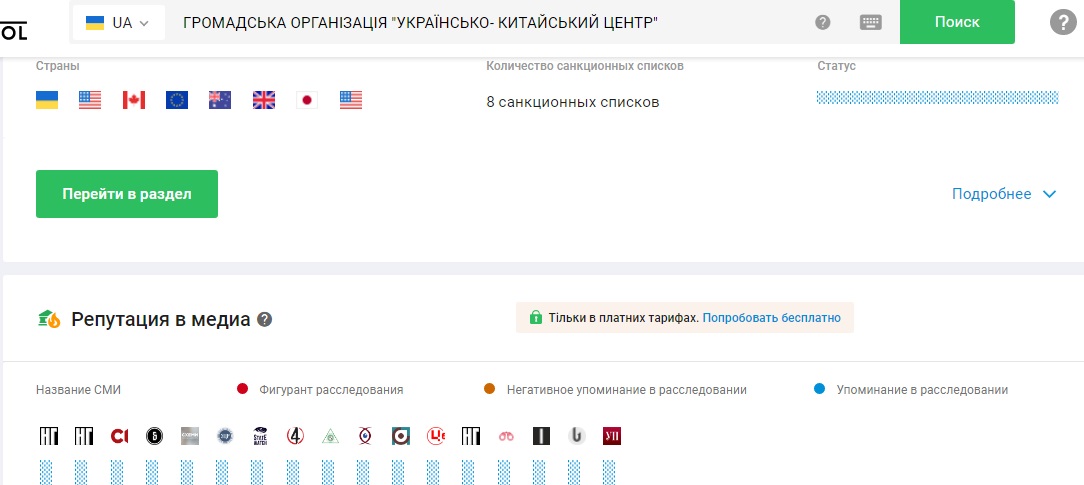Open the on-screen keyboard icon in search bar
Screen dimensions: 1084x485
tap(870, 22)
